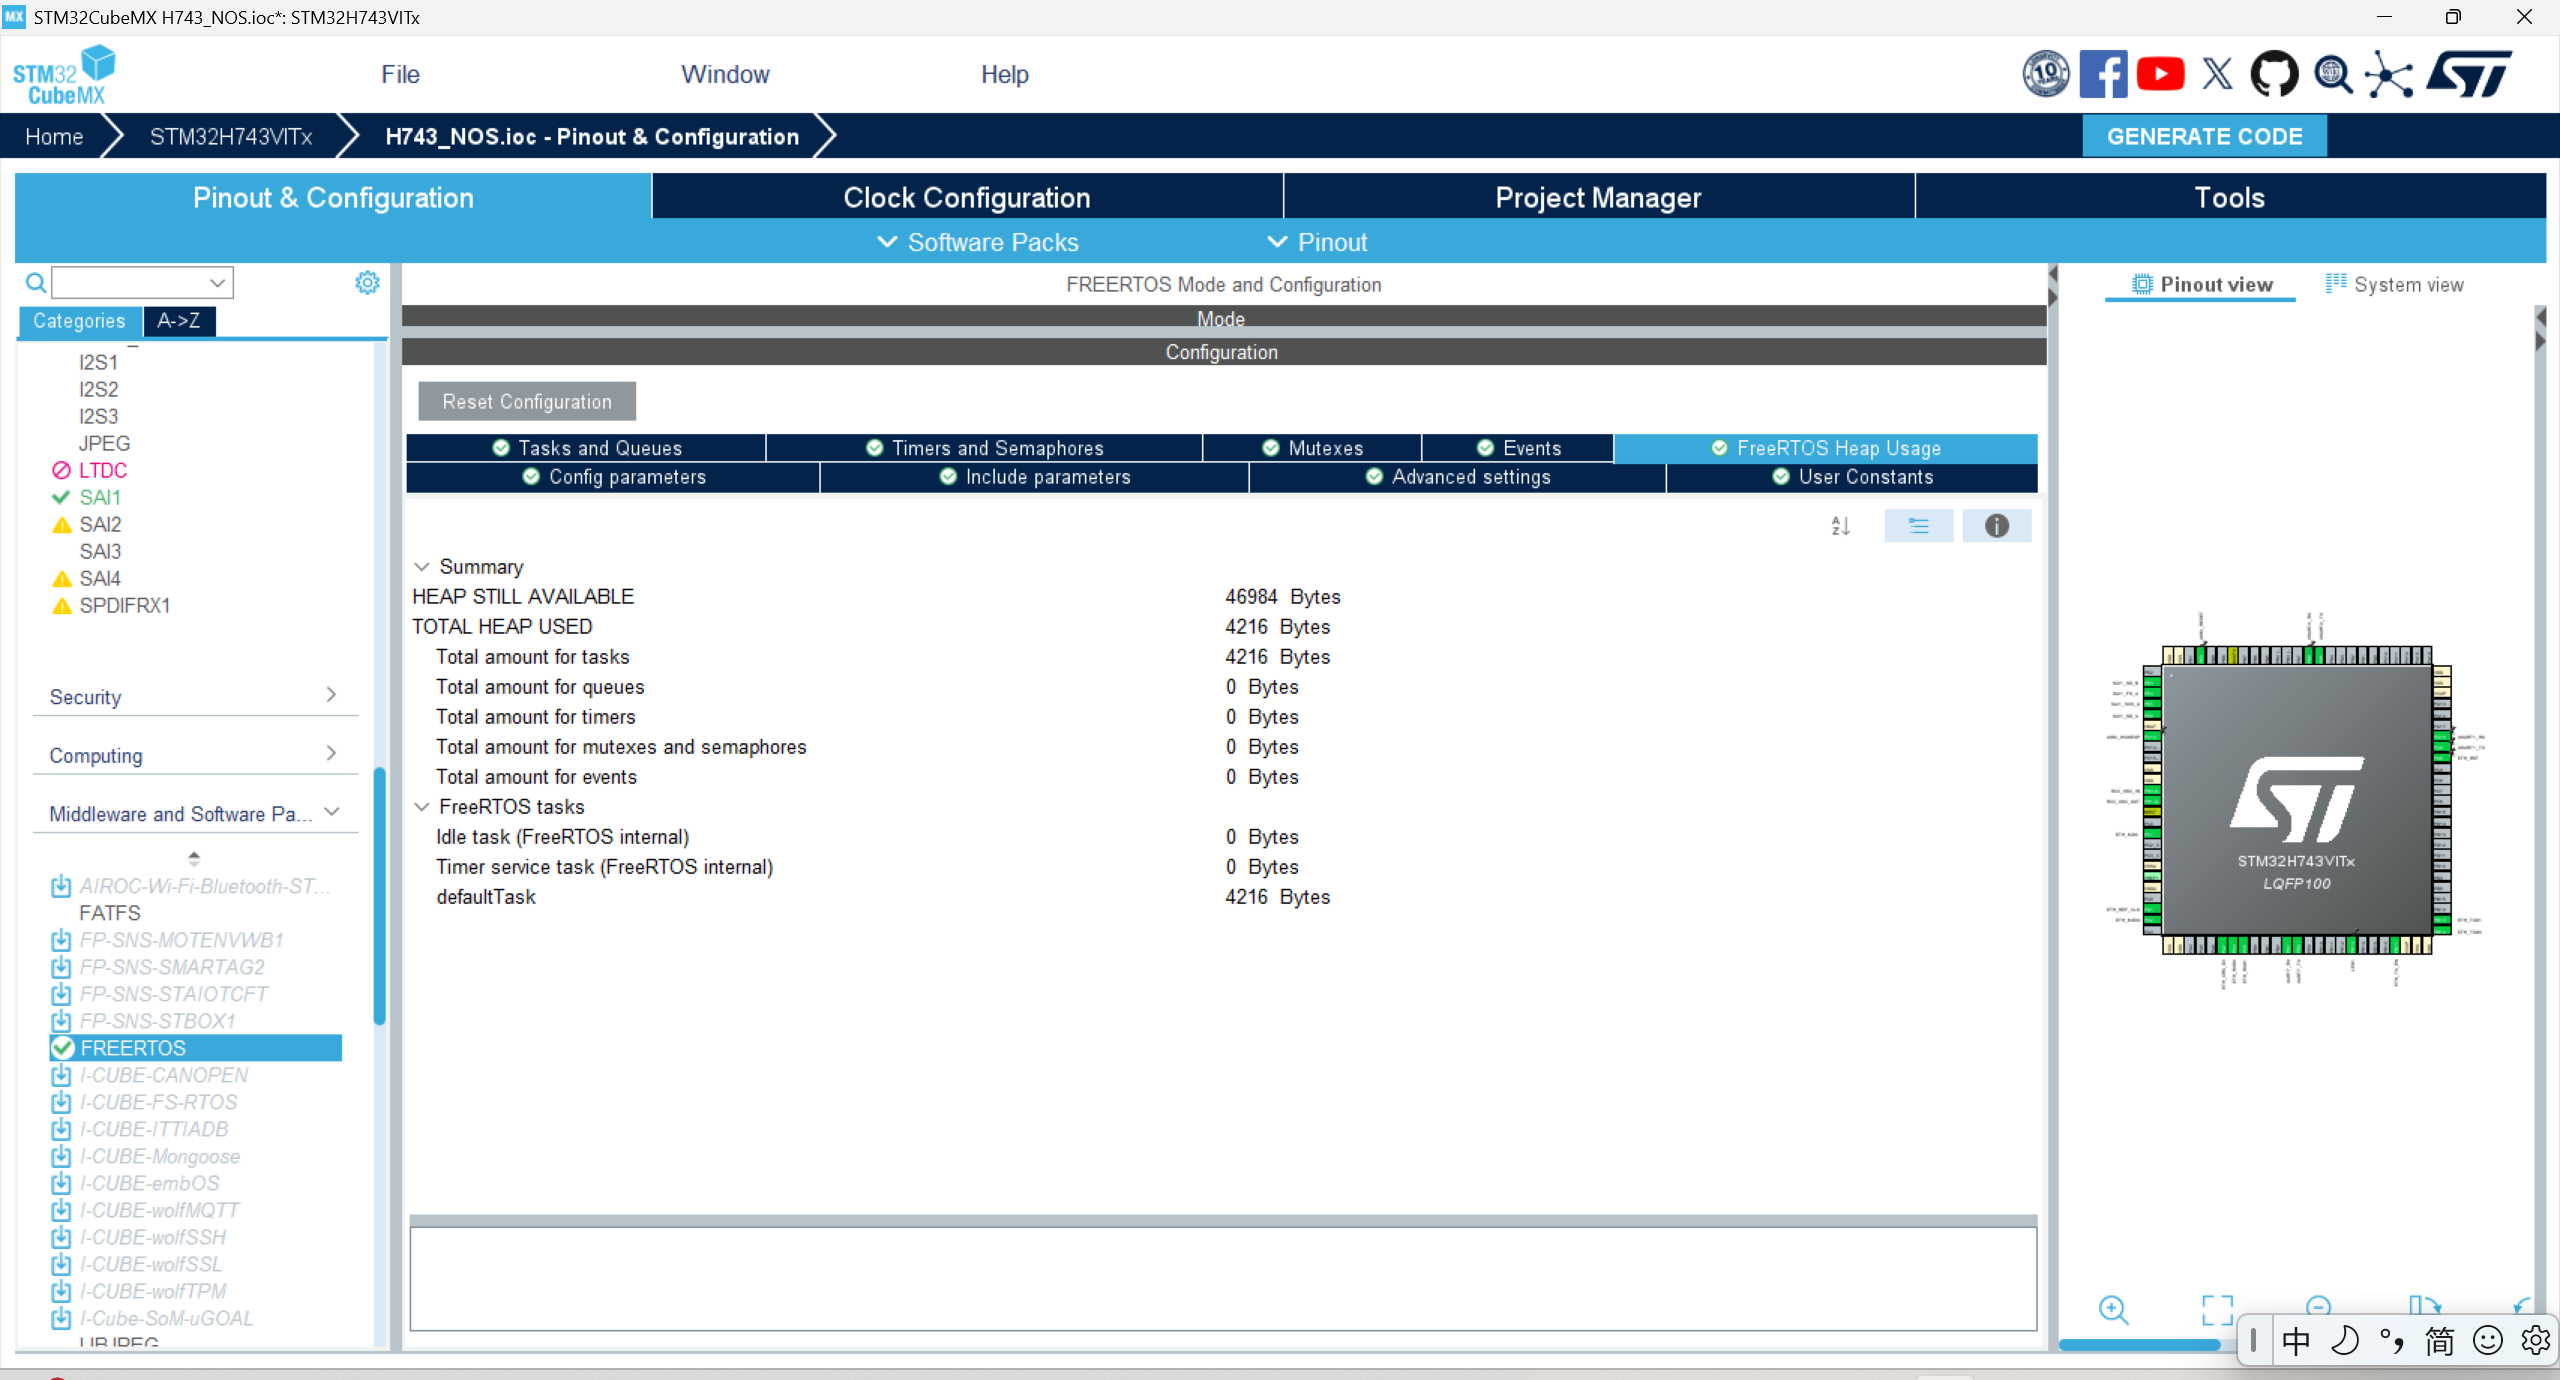Image resolution: width=2560 pixels, height=1380 pixels.
Task: Open the GitHub icon link
Action: pyautogui.click(x=2274, y=74)
